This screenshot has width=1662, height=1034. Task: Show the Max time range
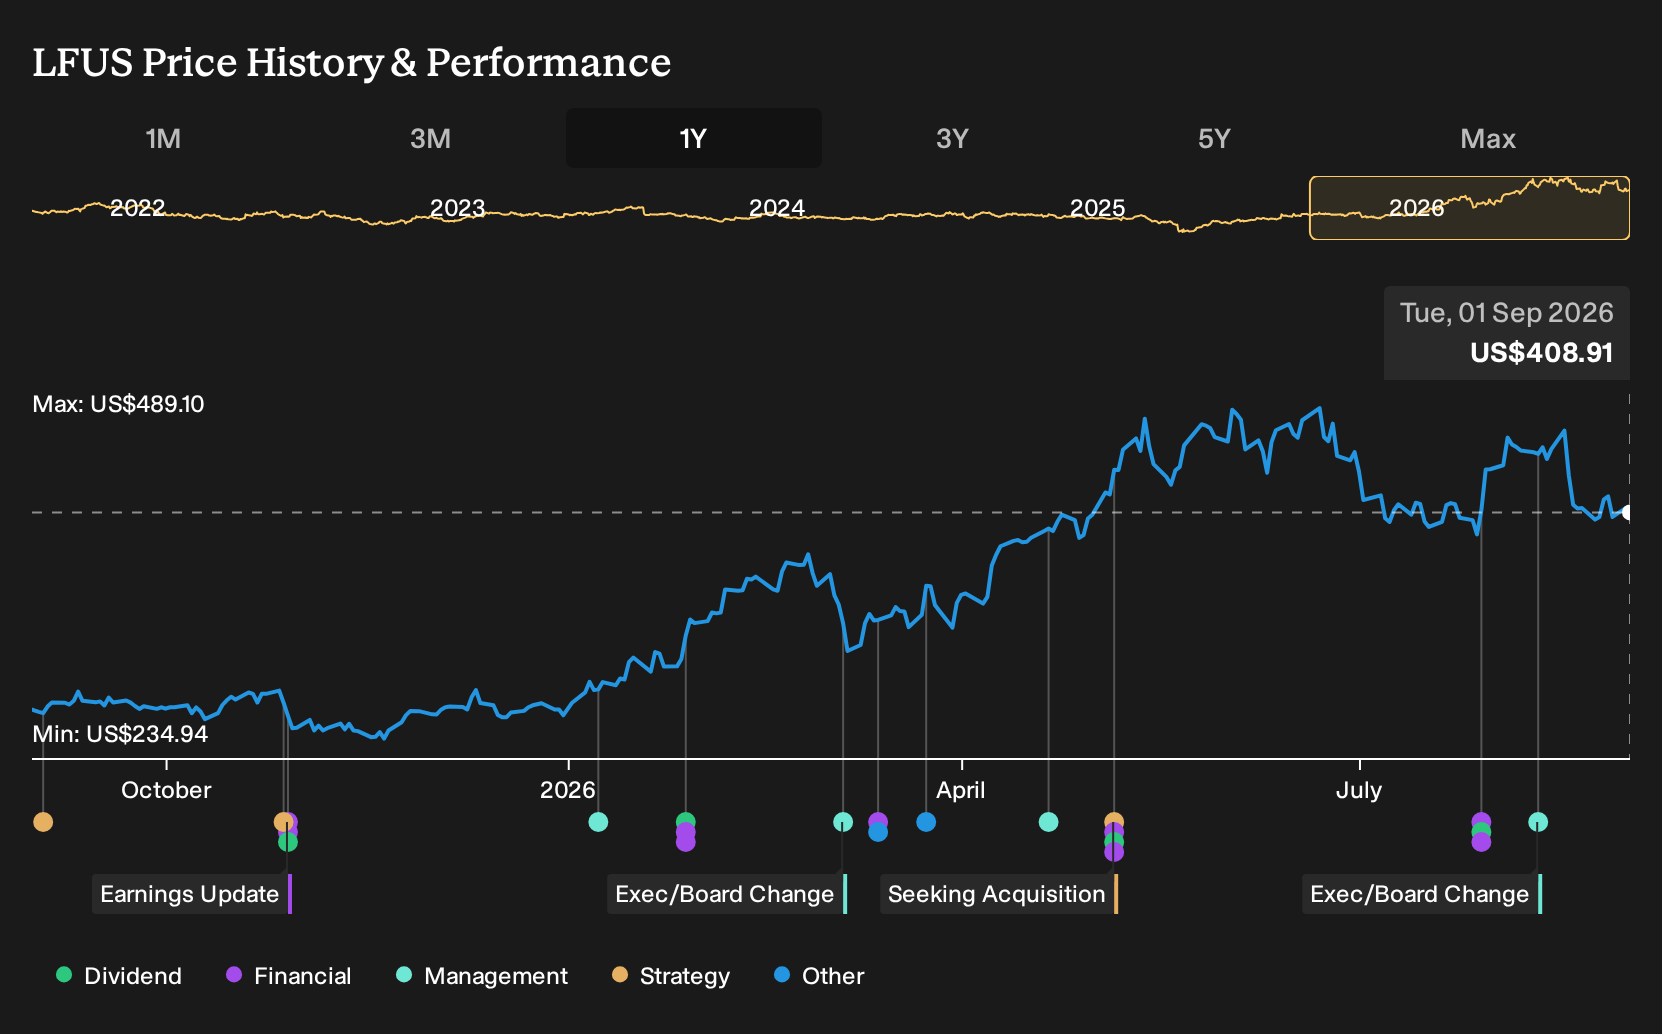click(x=1488, y=138)
